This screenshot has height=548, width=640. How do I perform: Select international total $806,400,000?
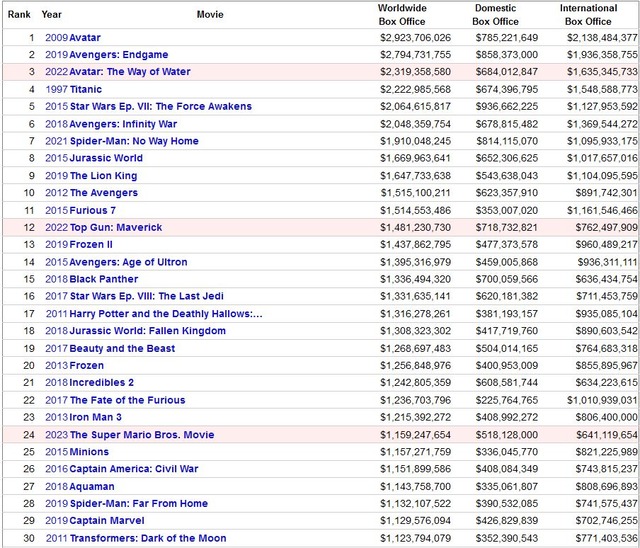(x=607, y=417)
